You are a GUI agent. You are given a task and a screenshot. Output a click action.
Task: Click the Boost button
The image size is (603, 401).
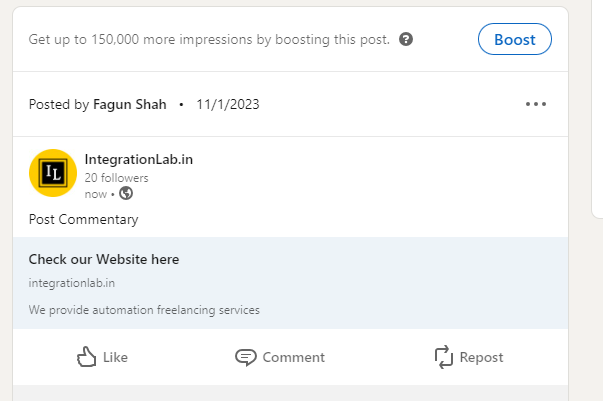click(515, 39)
